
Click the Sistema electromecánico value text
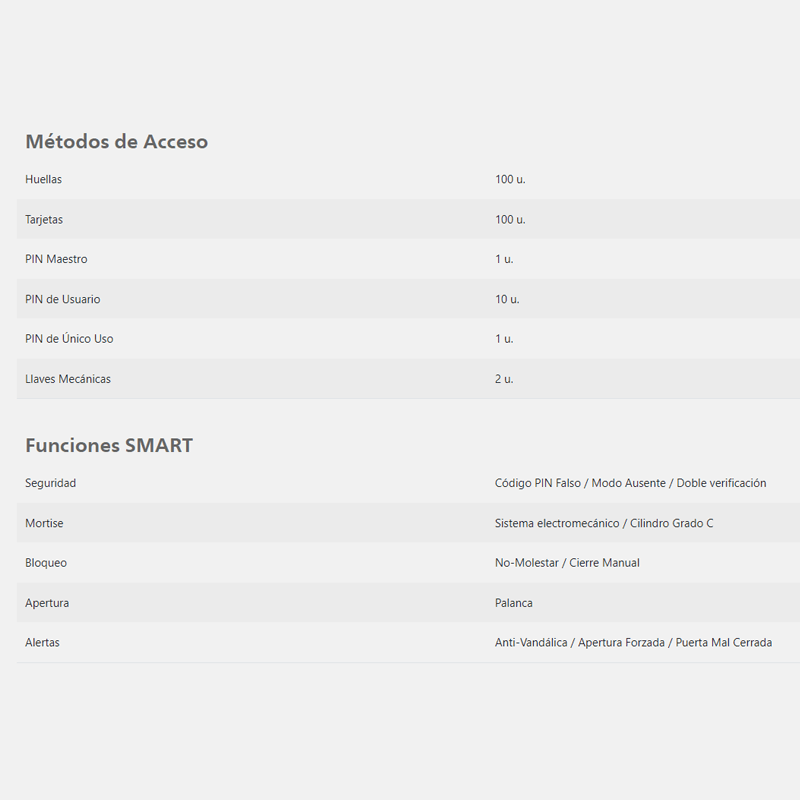[557, 523]
